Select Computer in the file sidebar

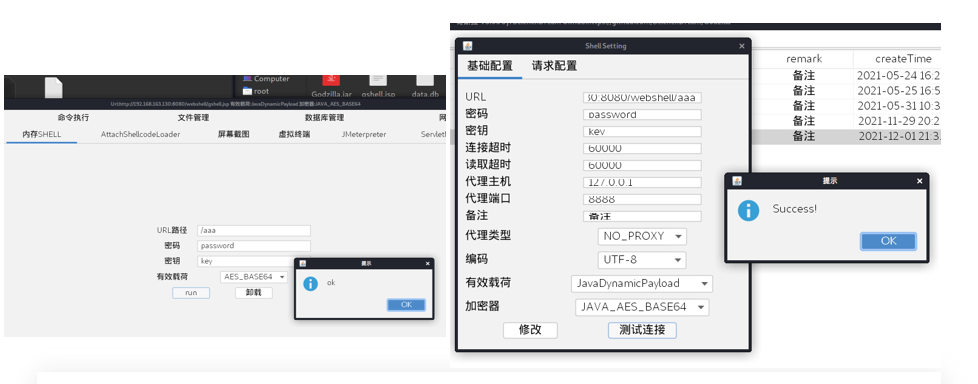[267, 79]
